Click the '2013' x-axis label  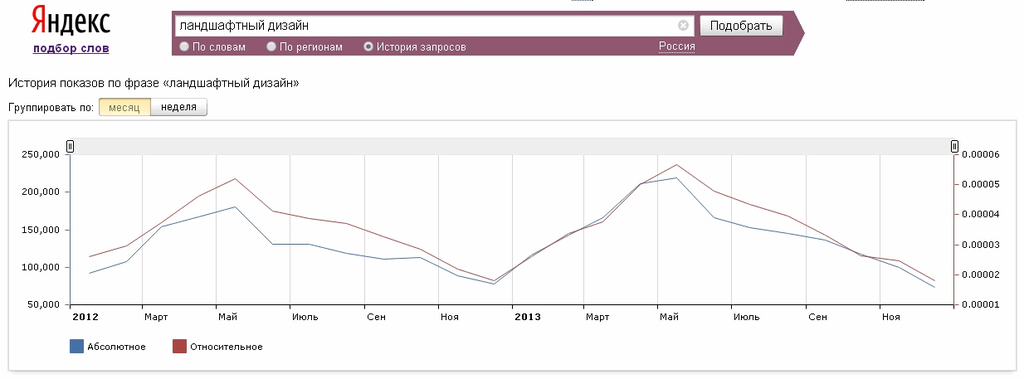(528, 317)
